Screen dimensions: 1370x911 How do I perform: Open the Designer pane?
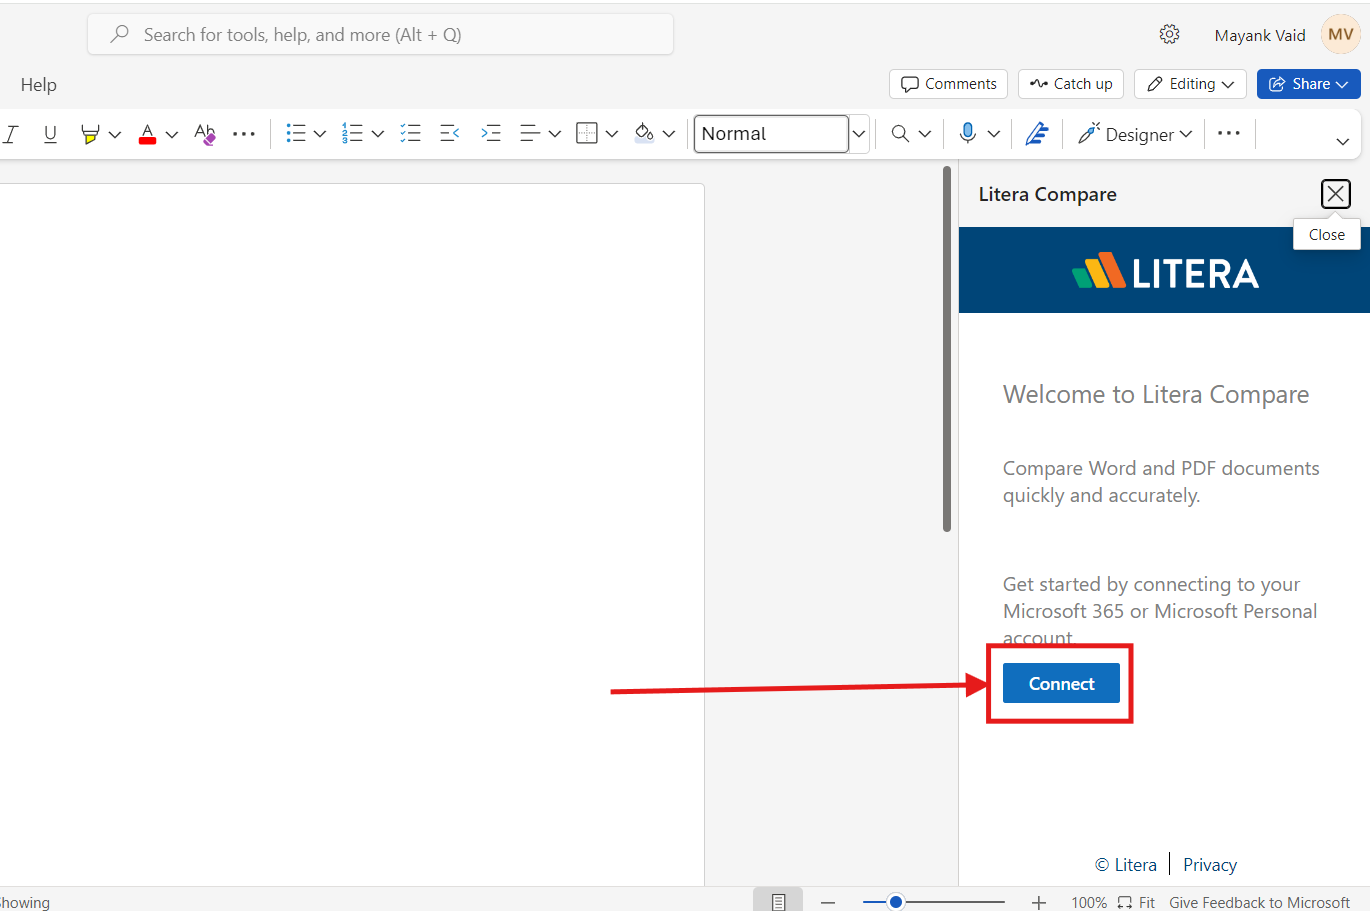(x=1134, y=133)
